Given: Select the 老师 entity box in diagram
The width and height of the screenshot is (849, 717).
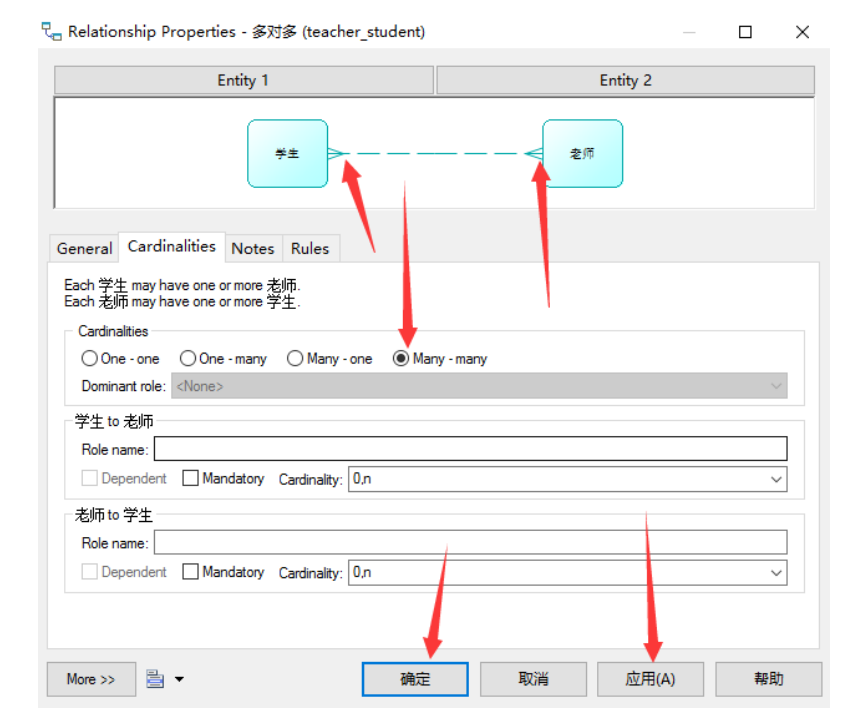Looking at the screenshot, I should pos(582,154).
